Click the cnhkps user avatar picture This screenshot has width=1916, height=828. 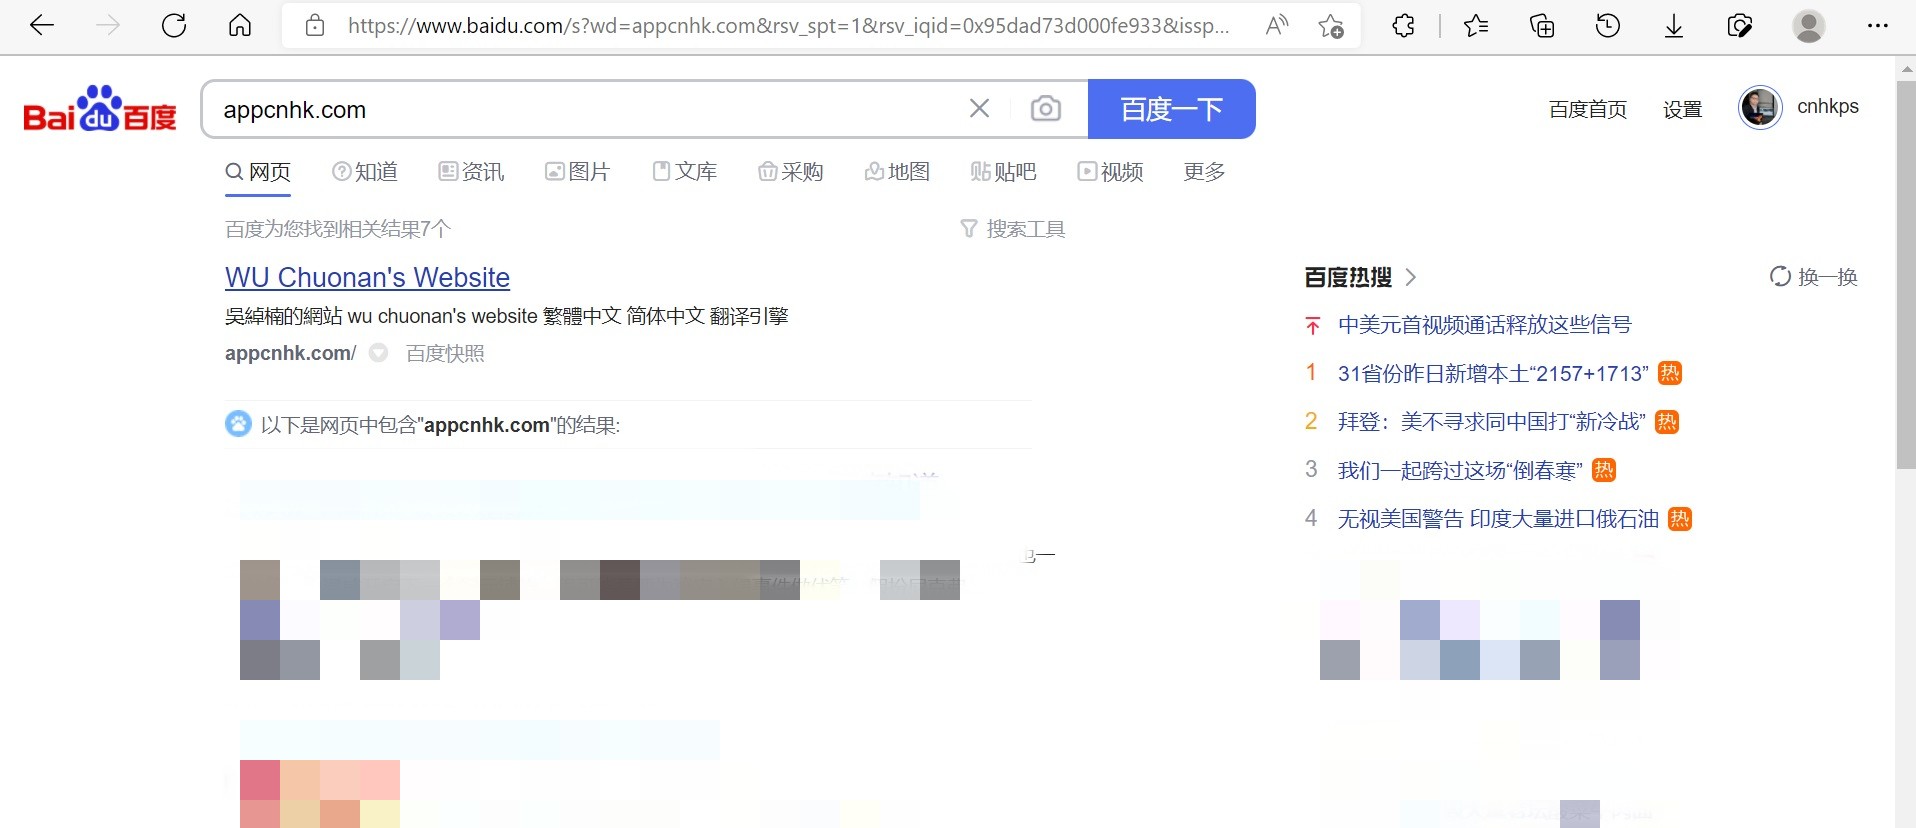pyautogui.click(x=1760, y=107)
